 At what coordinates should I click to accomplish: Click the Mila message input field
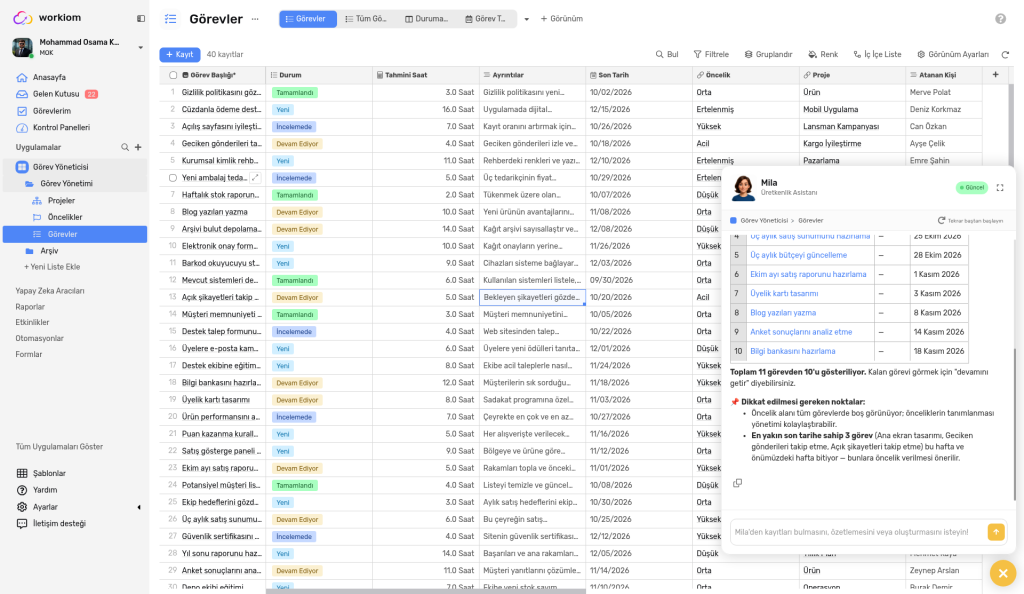click(858, 532)
